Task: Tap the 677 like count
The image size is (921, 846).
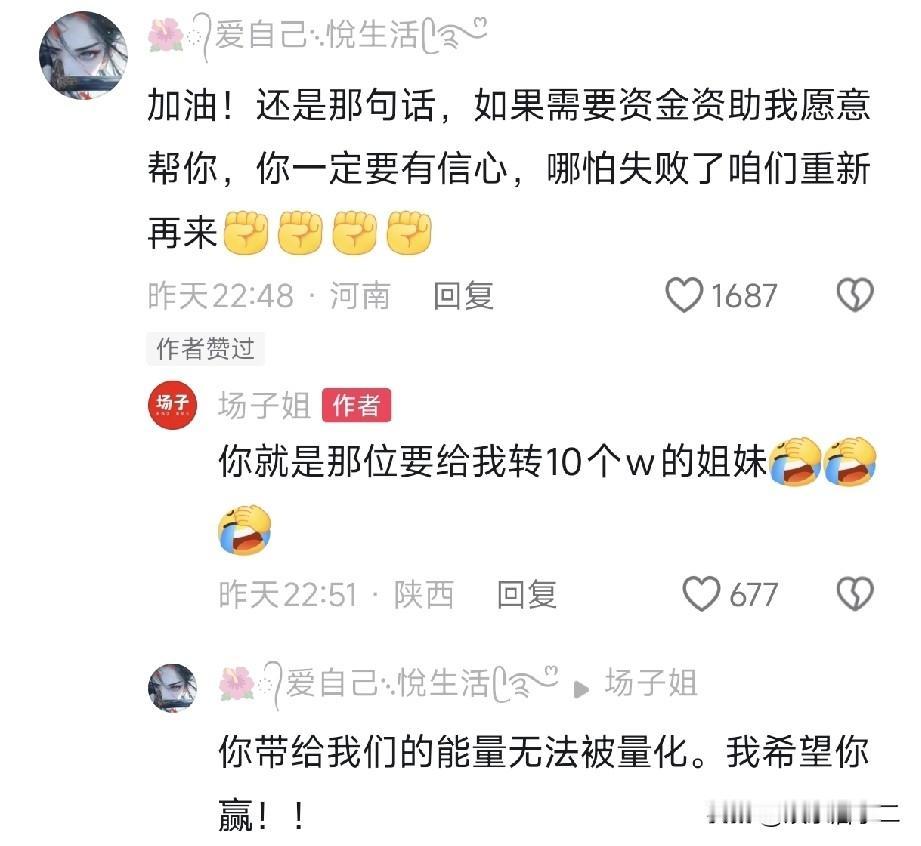Action: pyautogui.click(x=754, y=595)
